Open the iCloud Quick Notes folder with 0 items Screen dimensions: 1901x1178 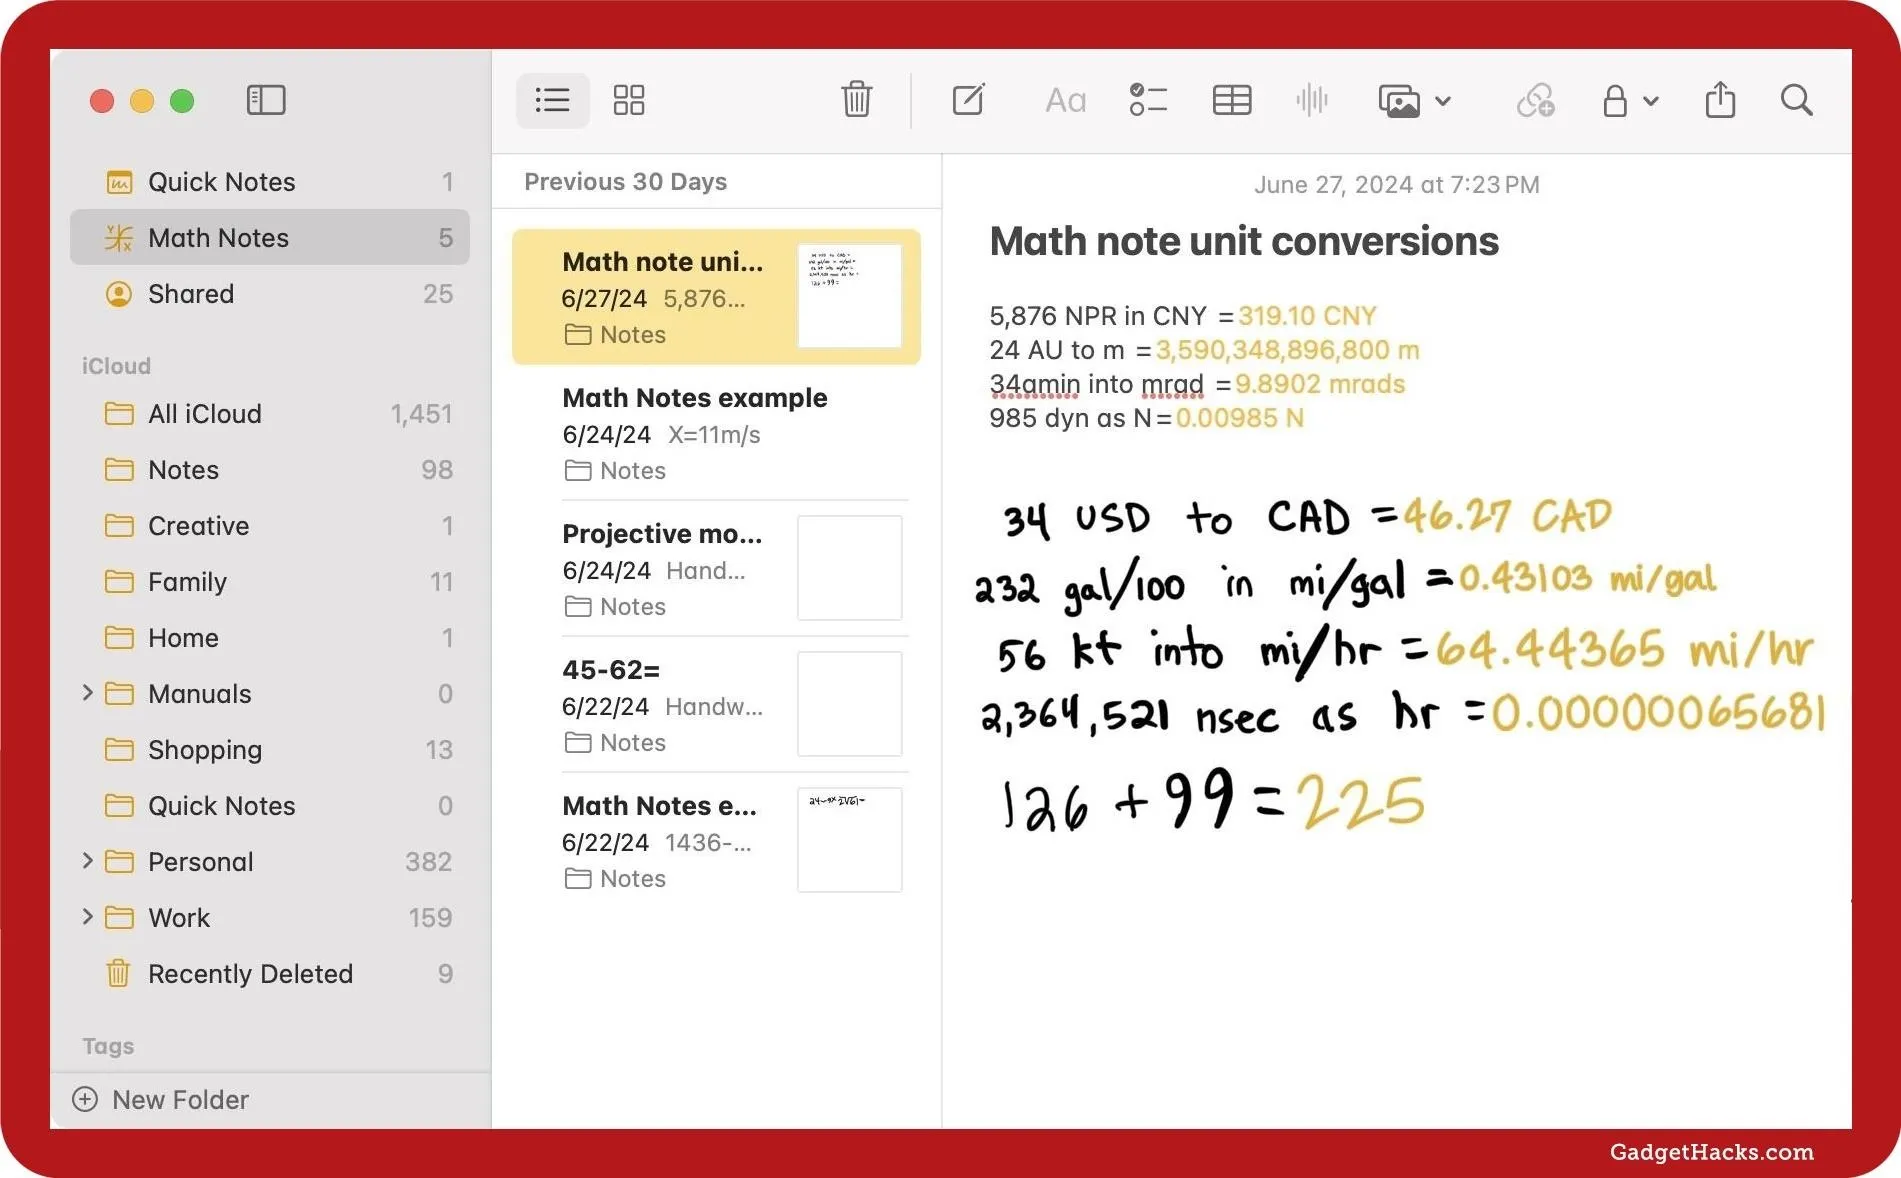click(x=270, y=806)
